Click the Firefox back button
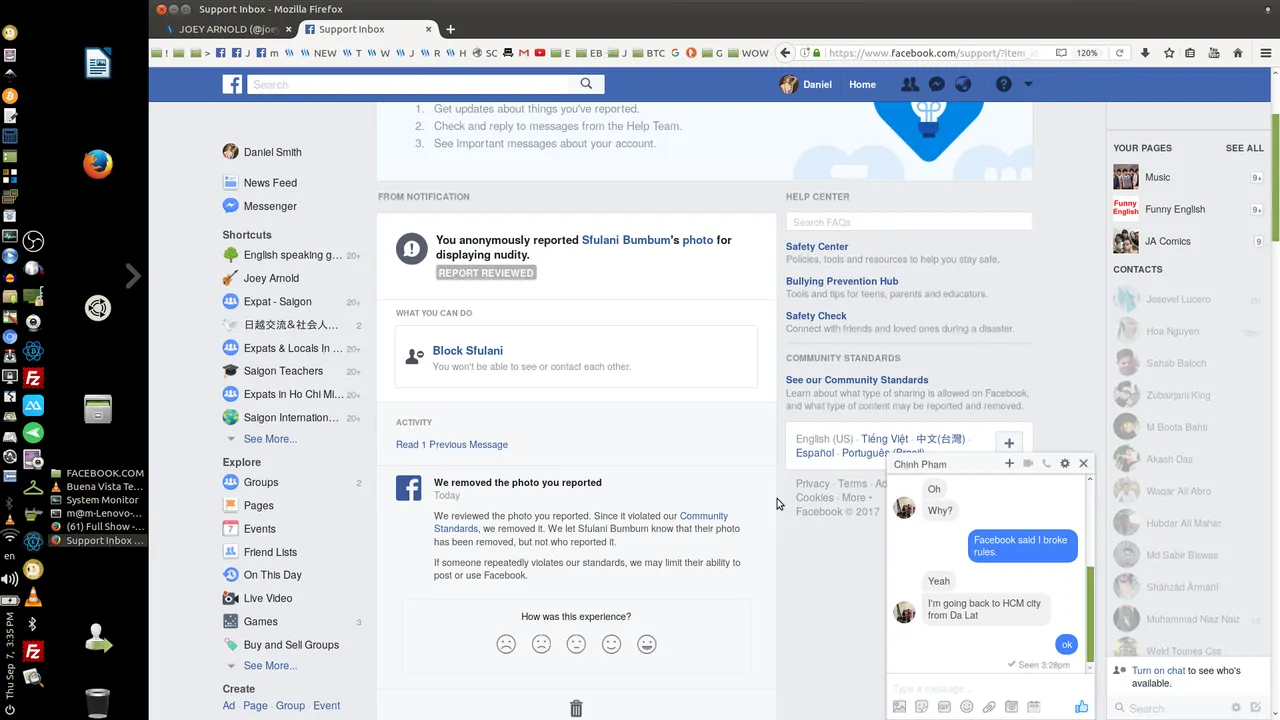 (786, 53)
